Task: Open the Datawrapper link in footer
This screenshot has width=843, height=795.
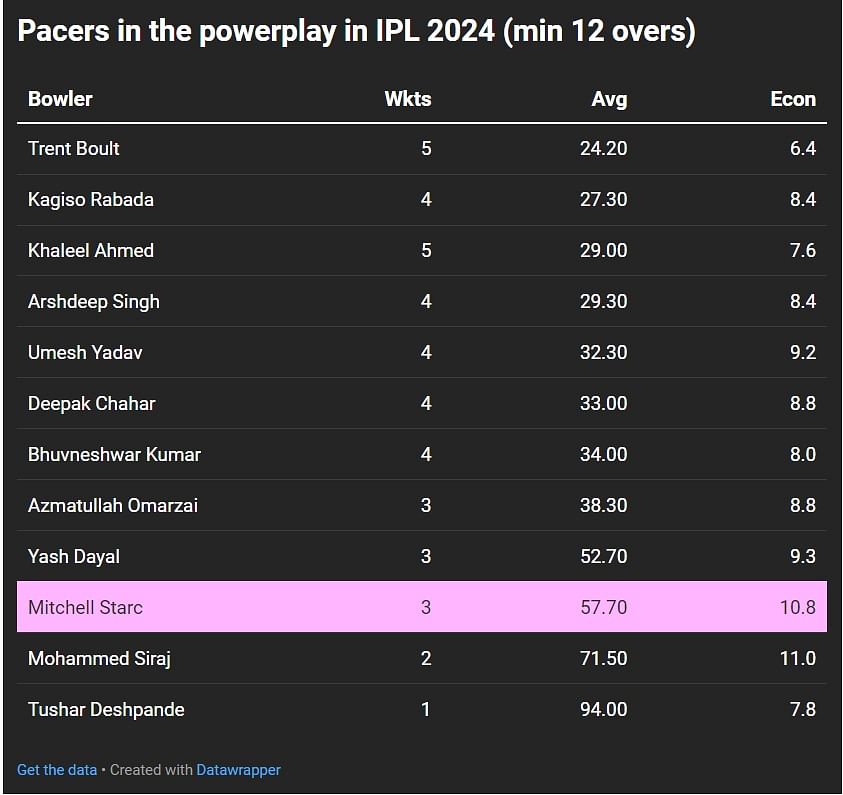Action: click(x=238, y=770)
